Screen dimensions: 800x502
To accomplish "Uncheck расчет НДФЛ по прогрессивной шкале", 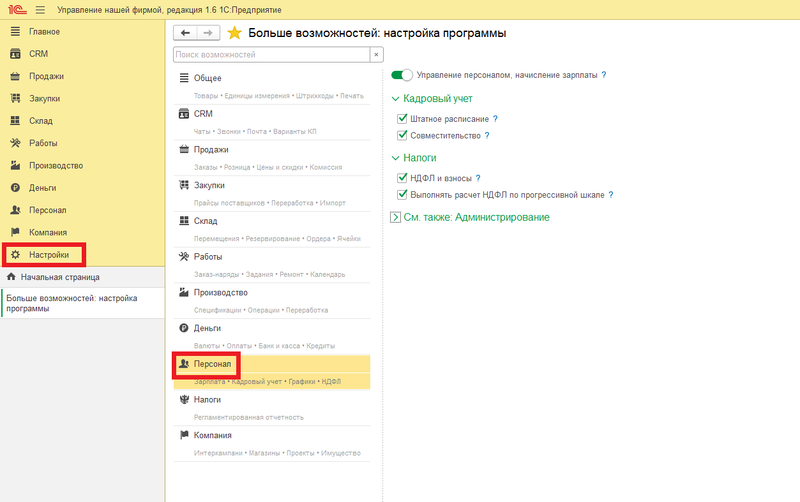I will pos(402,194).
